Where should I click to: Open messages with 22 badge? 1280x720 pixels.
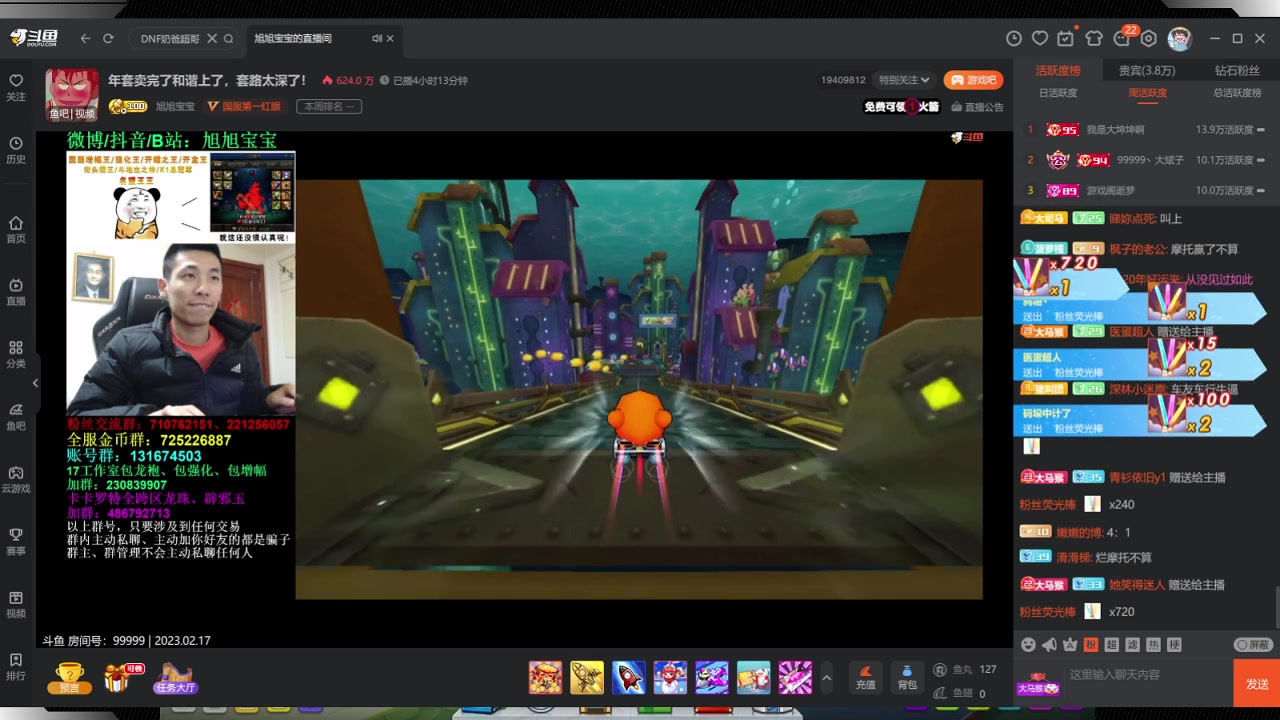tap(1122, 38)
